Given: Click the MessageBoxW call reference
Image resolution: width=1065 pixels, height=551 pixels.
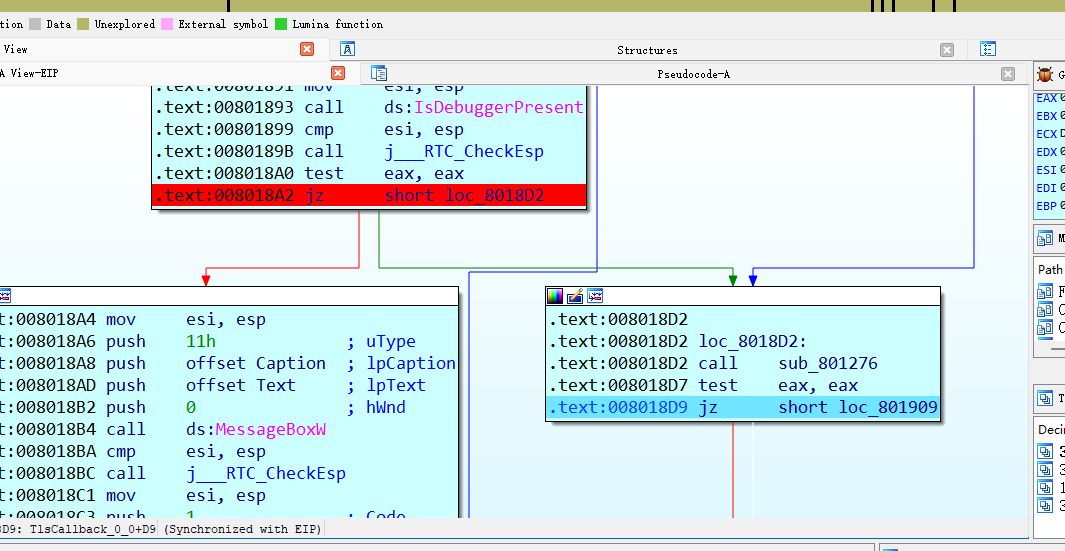Looking at the screenshot, I should click(x=270, y=430).
